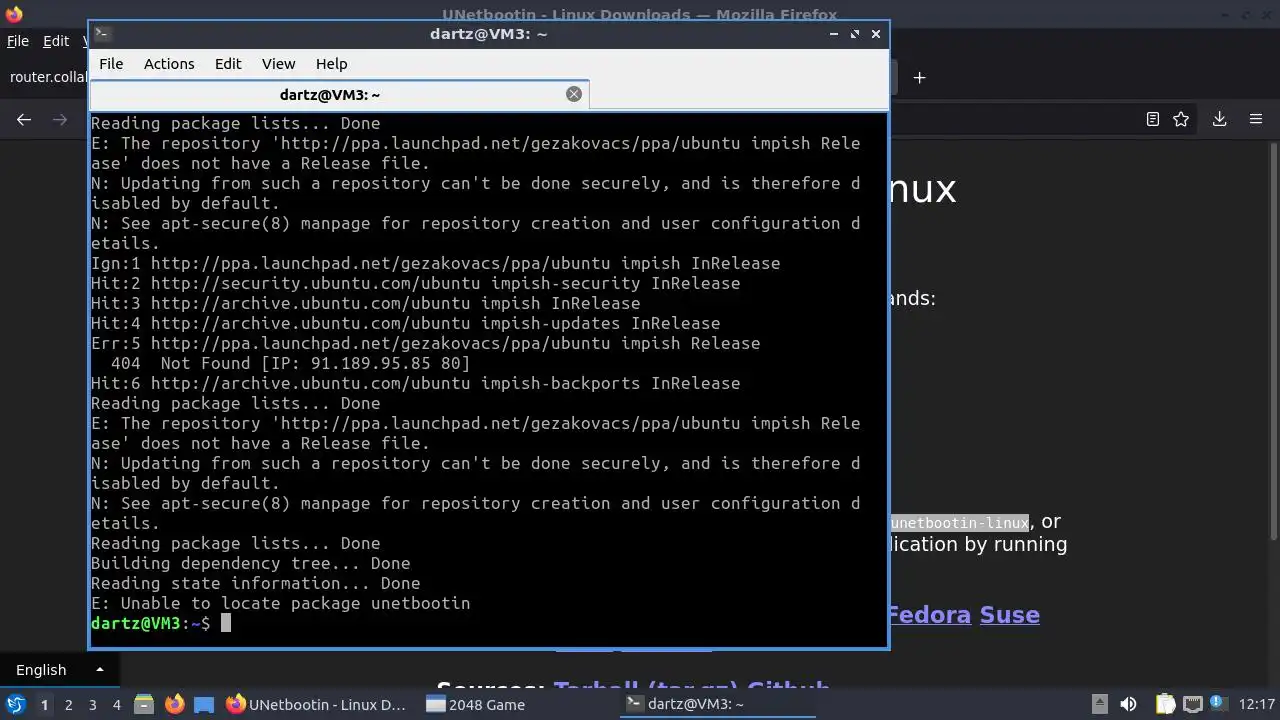Open the update notifier tray icon

tap(1217, 704)
